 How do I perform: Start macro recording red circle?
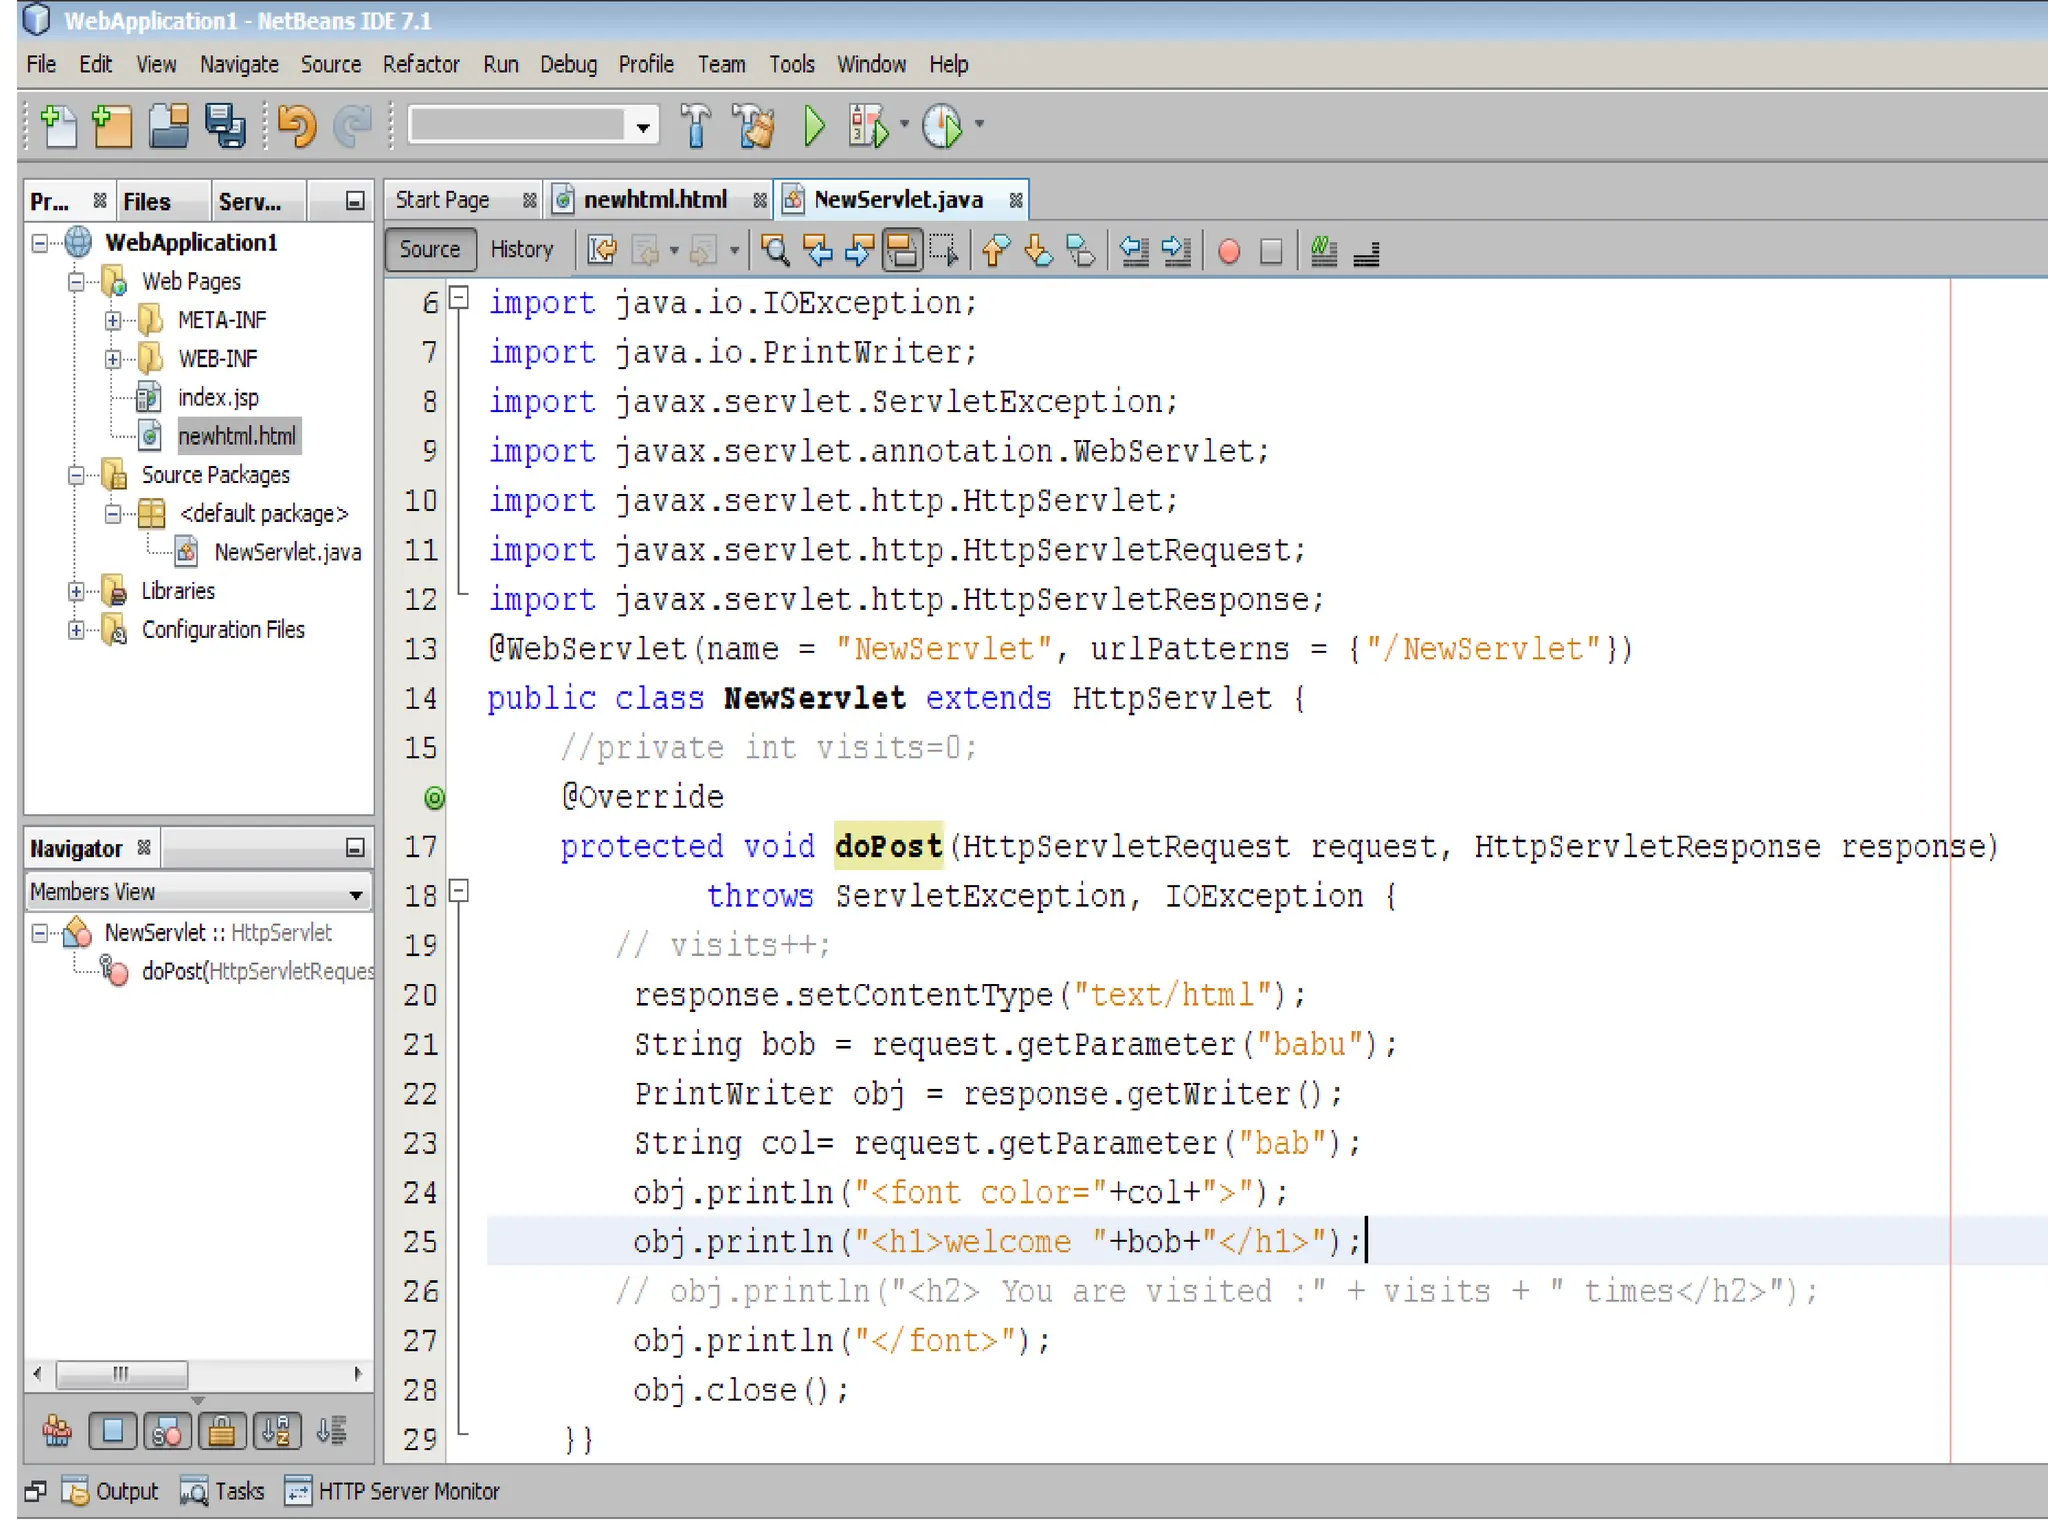click(x=1229, y=251)
